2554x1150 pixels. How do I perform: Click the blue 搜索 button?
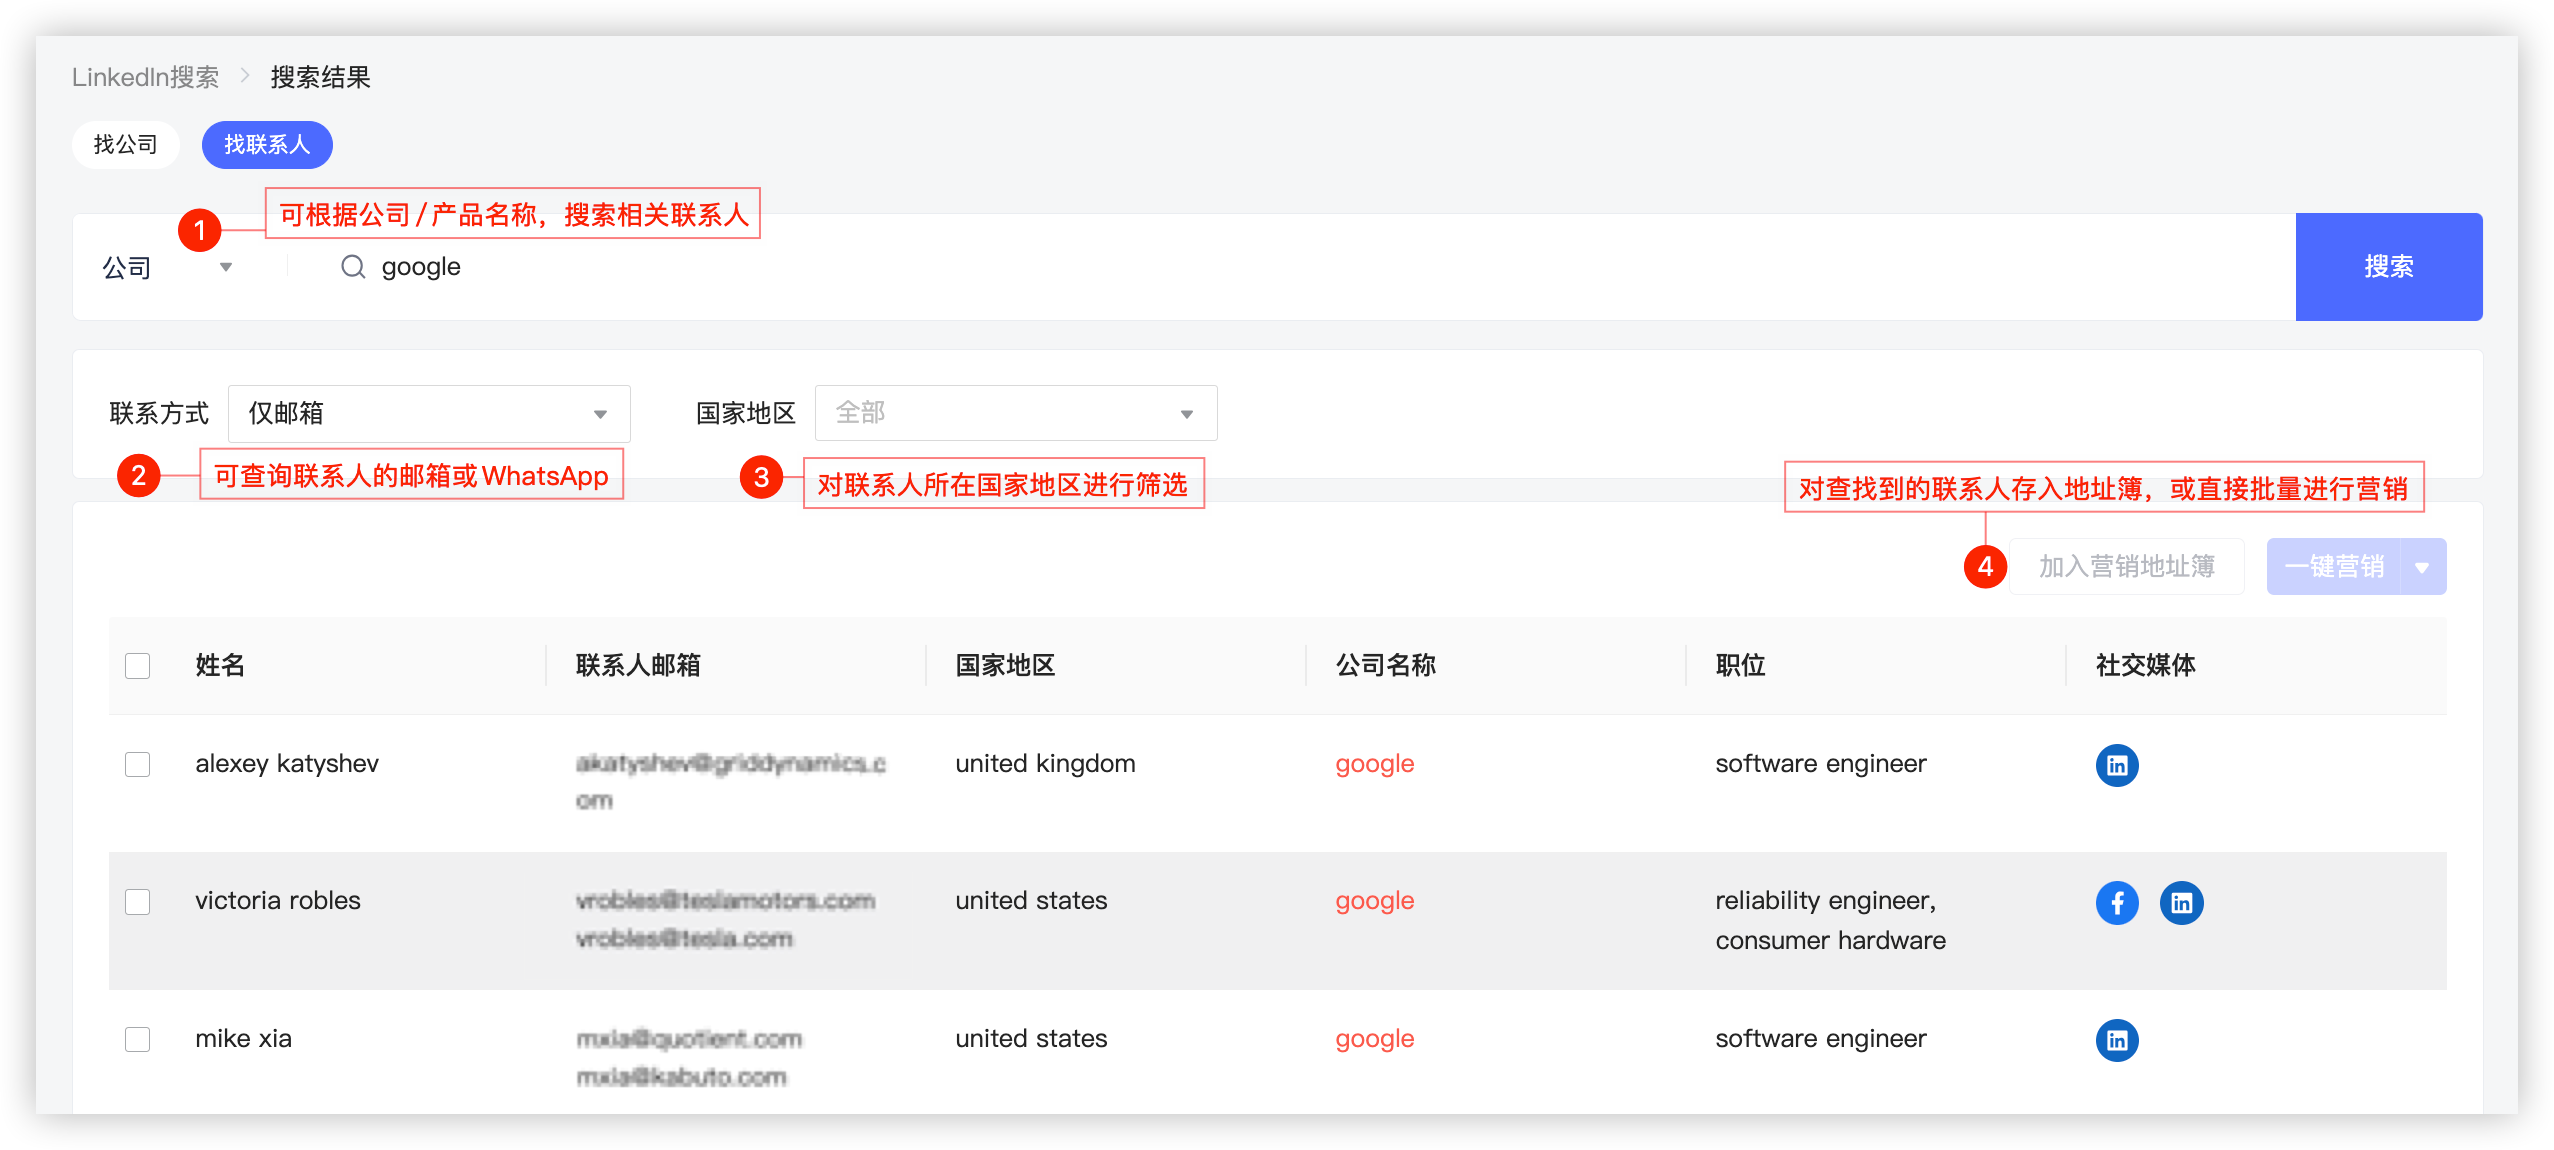(2388, 266)
